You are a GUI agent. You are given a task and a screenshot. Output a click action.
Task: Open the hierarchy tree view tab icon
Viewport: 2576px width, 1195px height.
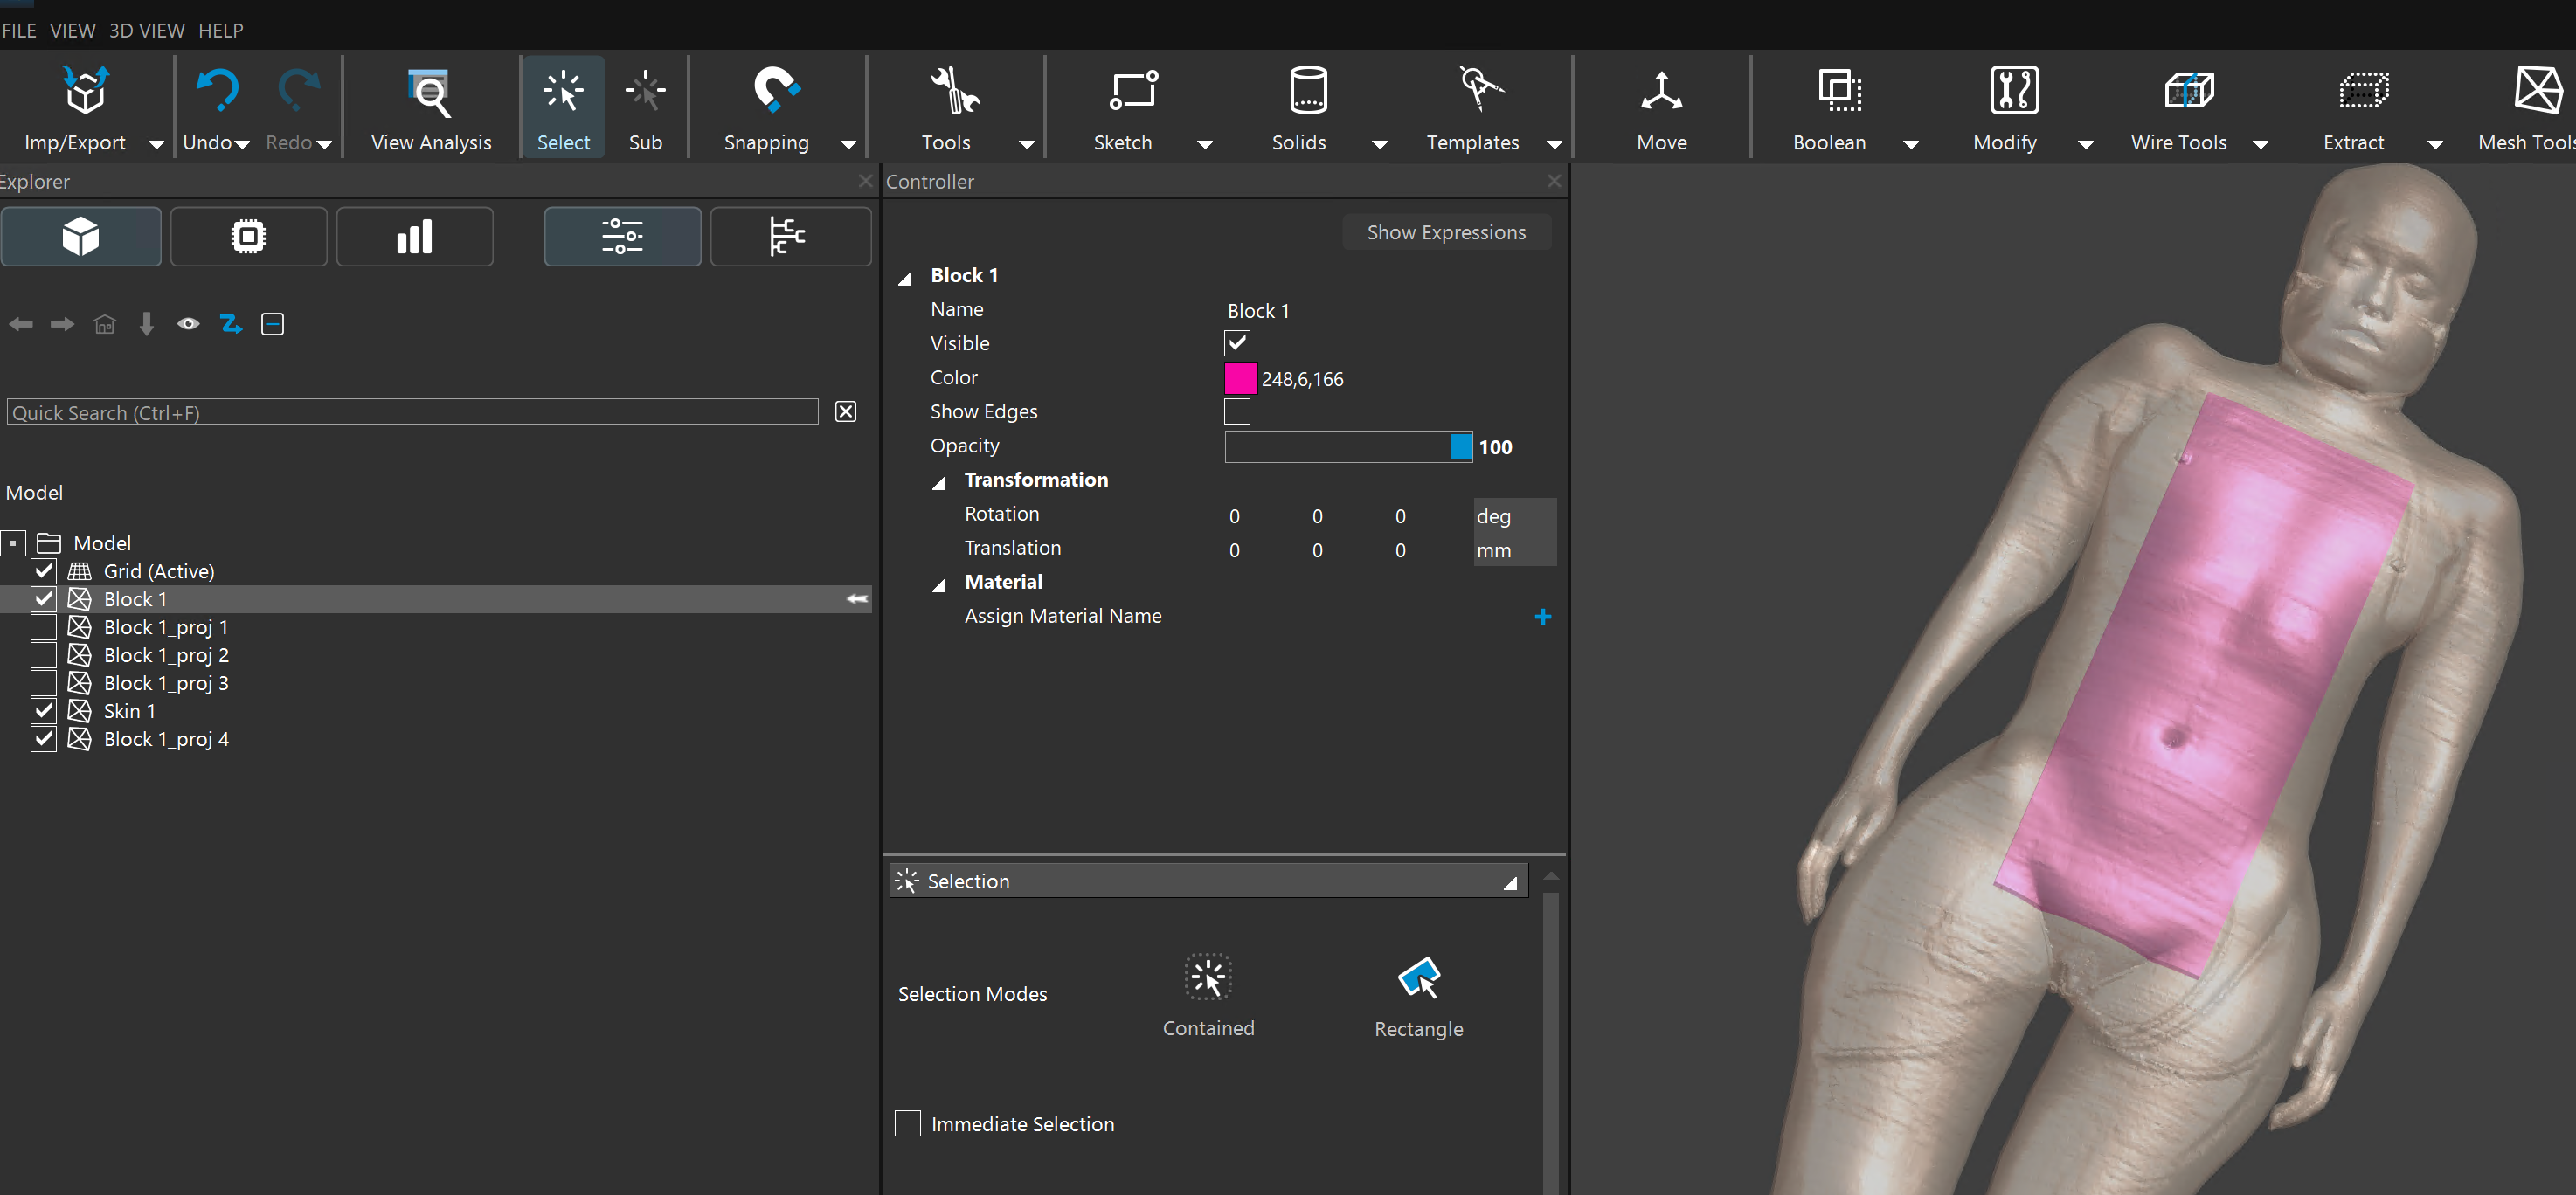789,237
